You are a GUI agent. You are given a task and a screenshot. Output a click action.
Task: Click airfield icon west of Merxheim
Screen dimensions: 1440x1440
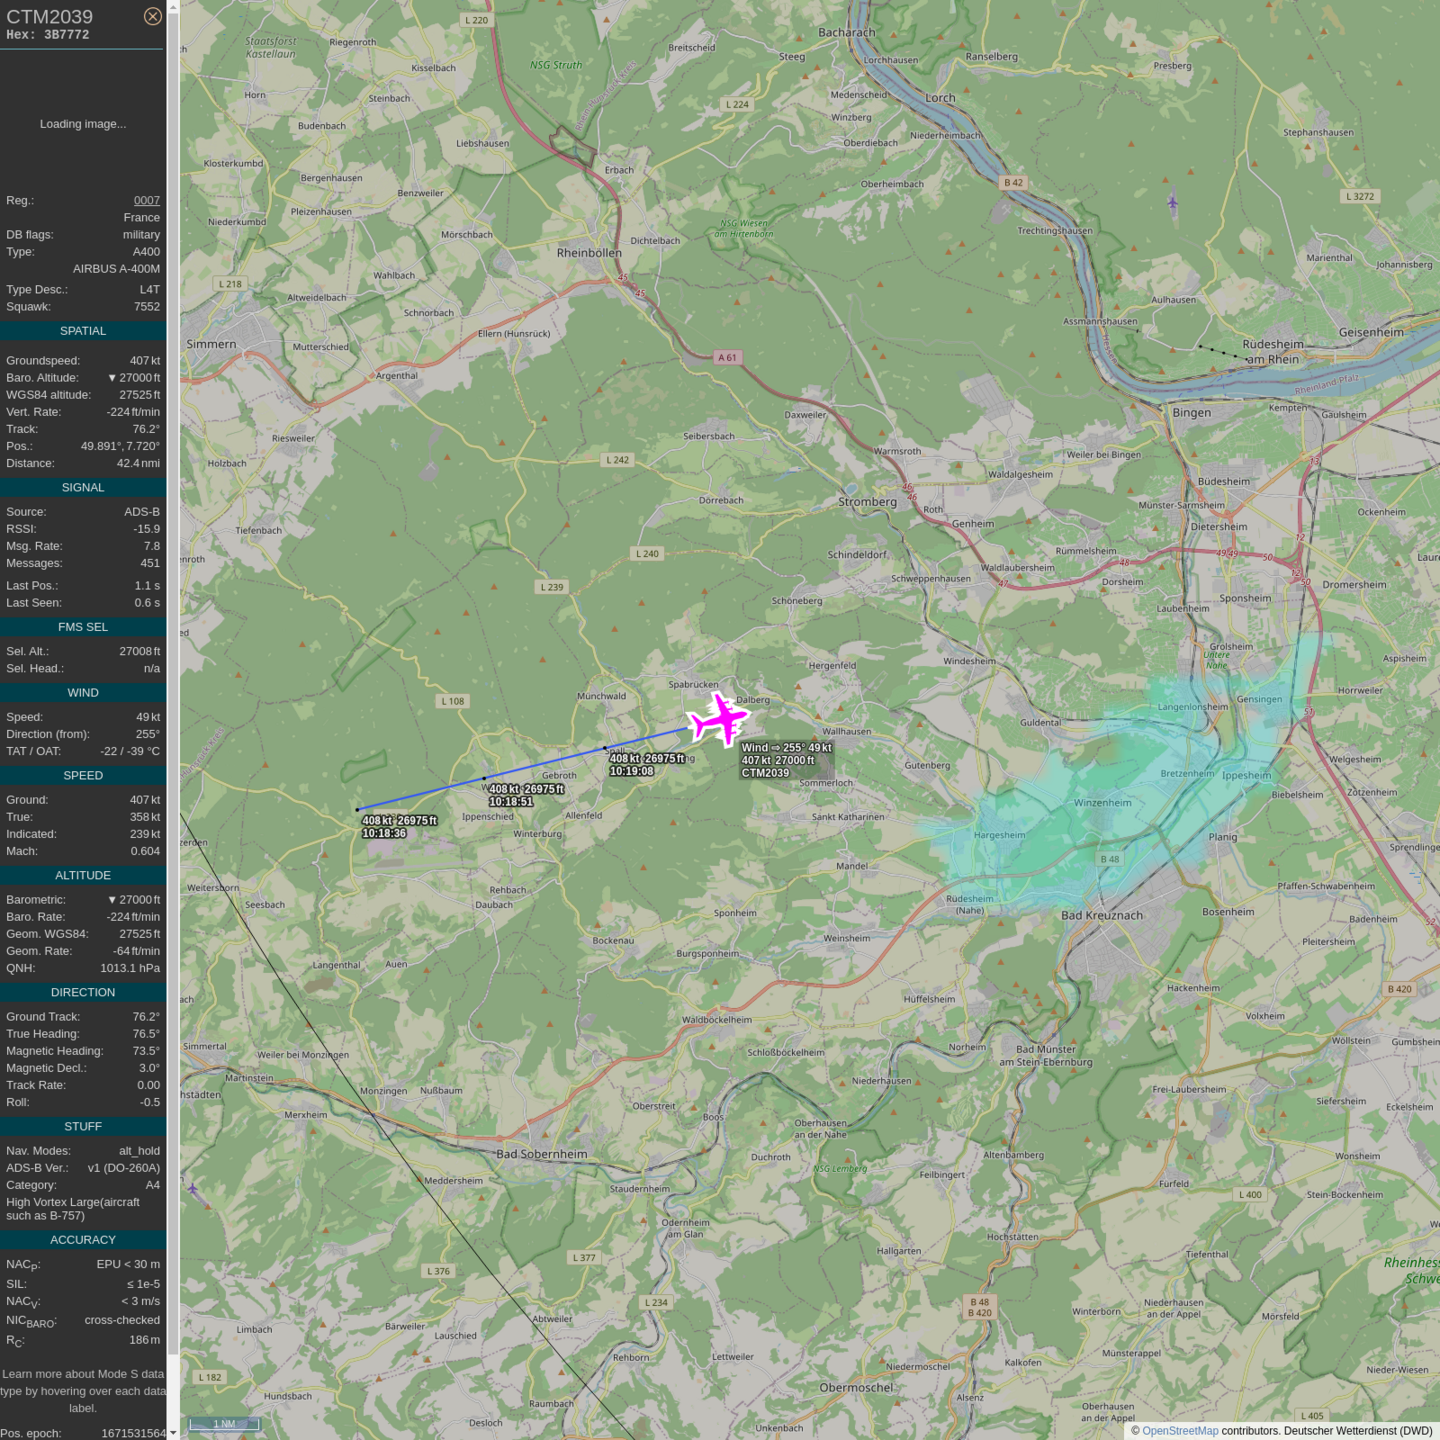tap(193, 1188)
